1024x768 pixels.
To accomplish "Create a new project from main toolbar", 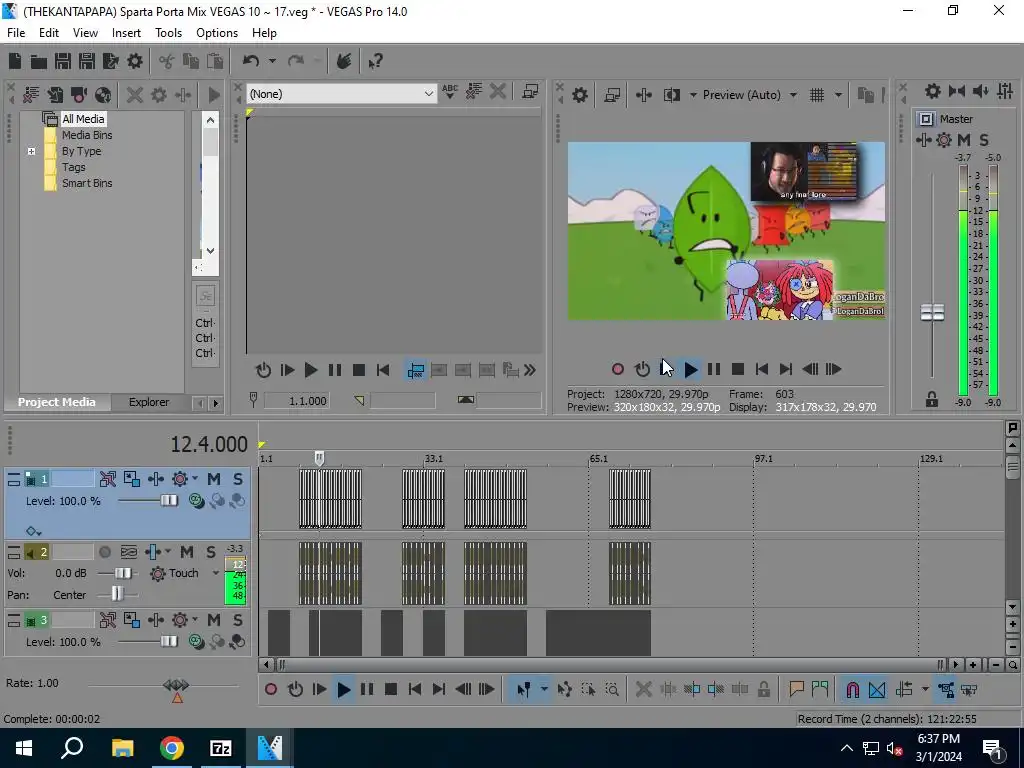I will [15, 61].
